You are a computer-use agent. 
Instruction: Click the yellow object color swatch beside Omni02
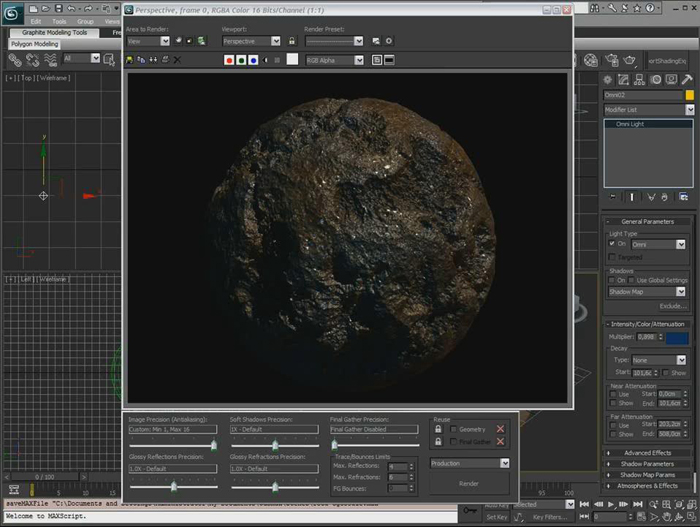point(690,95)
